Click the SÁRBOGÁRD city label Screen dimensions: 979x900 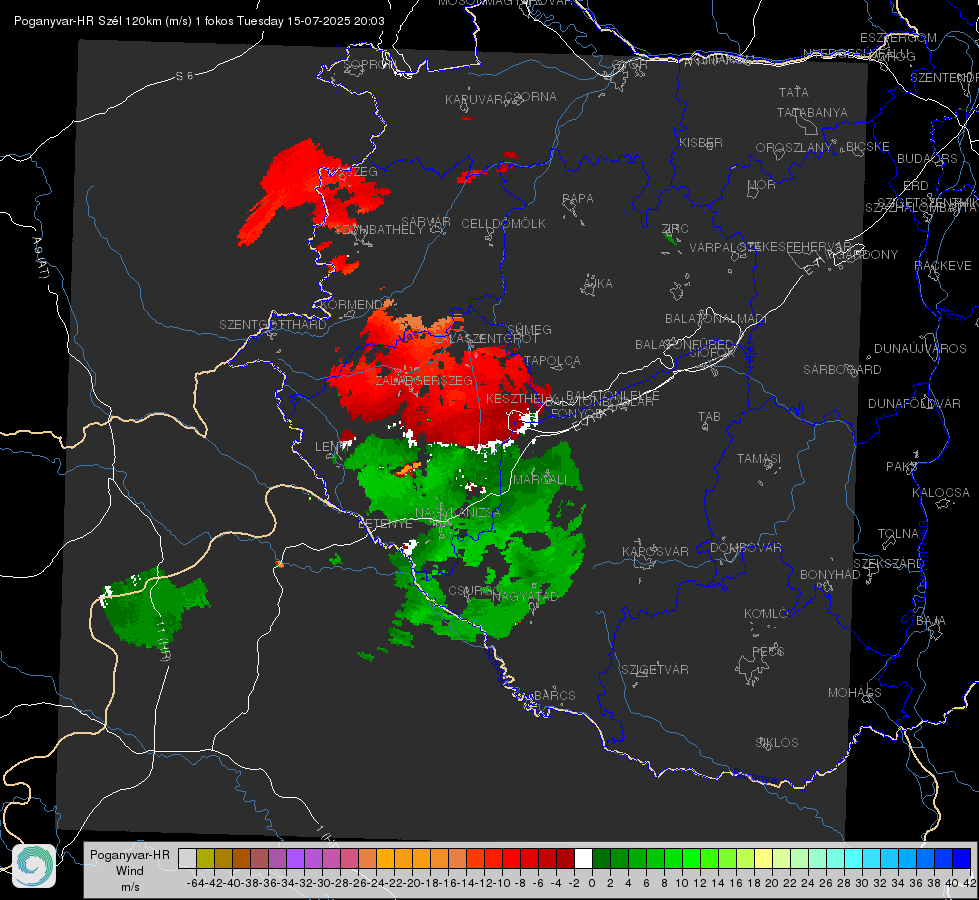click(842, 370)
